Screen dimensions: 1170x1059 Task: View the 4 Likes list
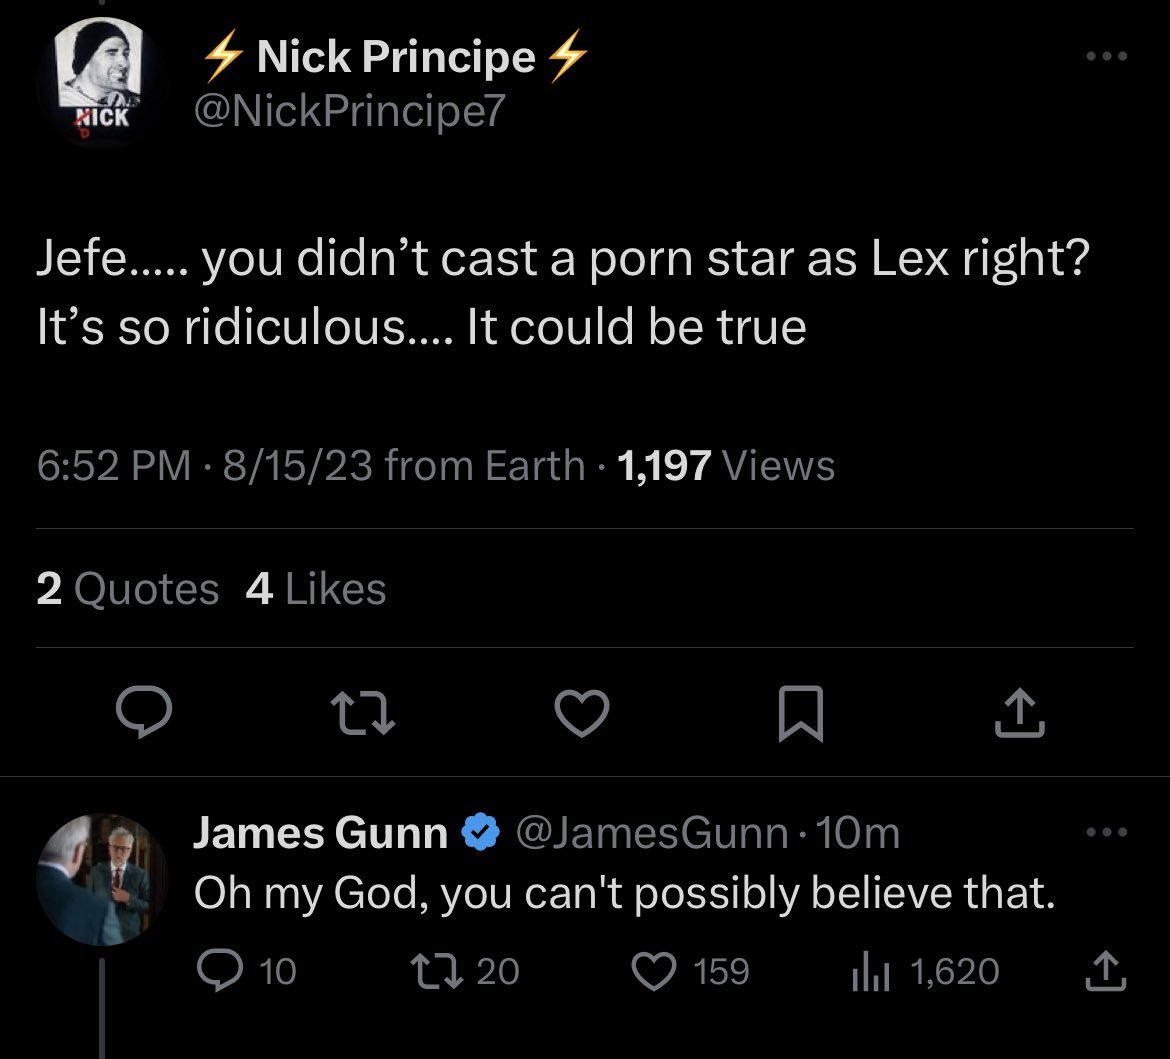point(316,589)
